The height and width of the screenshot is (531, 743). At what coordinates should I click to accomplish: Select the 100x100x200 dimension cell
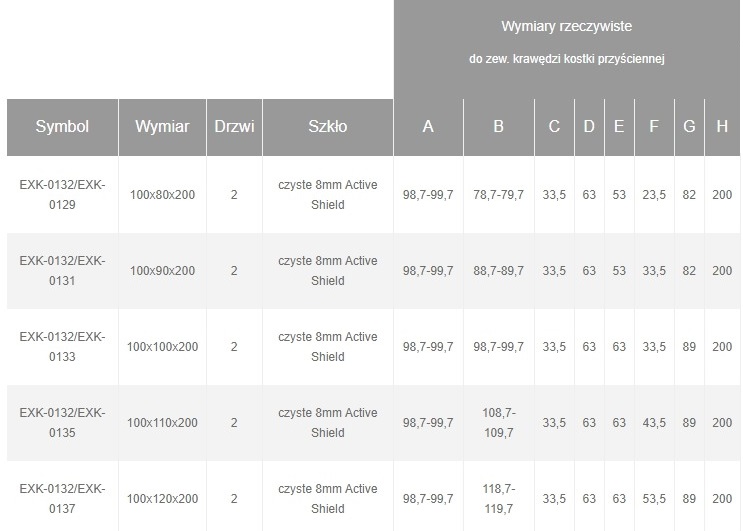(162, 347)
